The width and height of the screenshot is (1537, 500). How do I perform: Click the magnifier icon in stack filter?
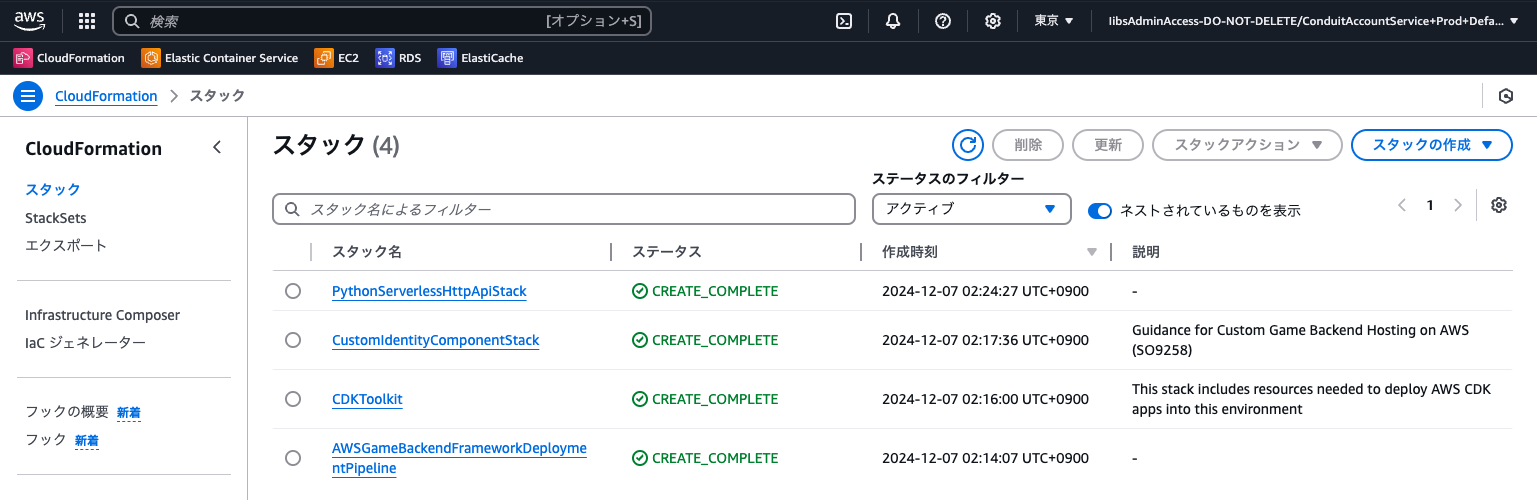pos(293,209)
